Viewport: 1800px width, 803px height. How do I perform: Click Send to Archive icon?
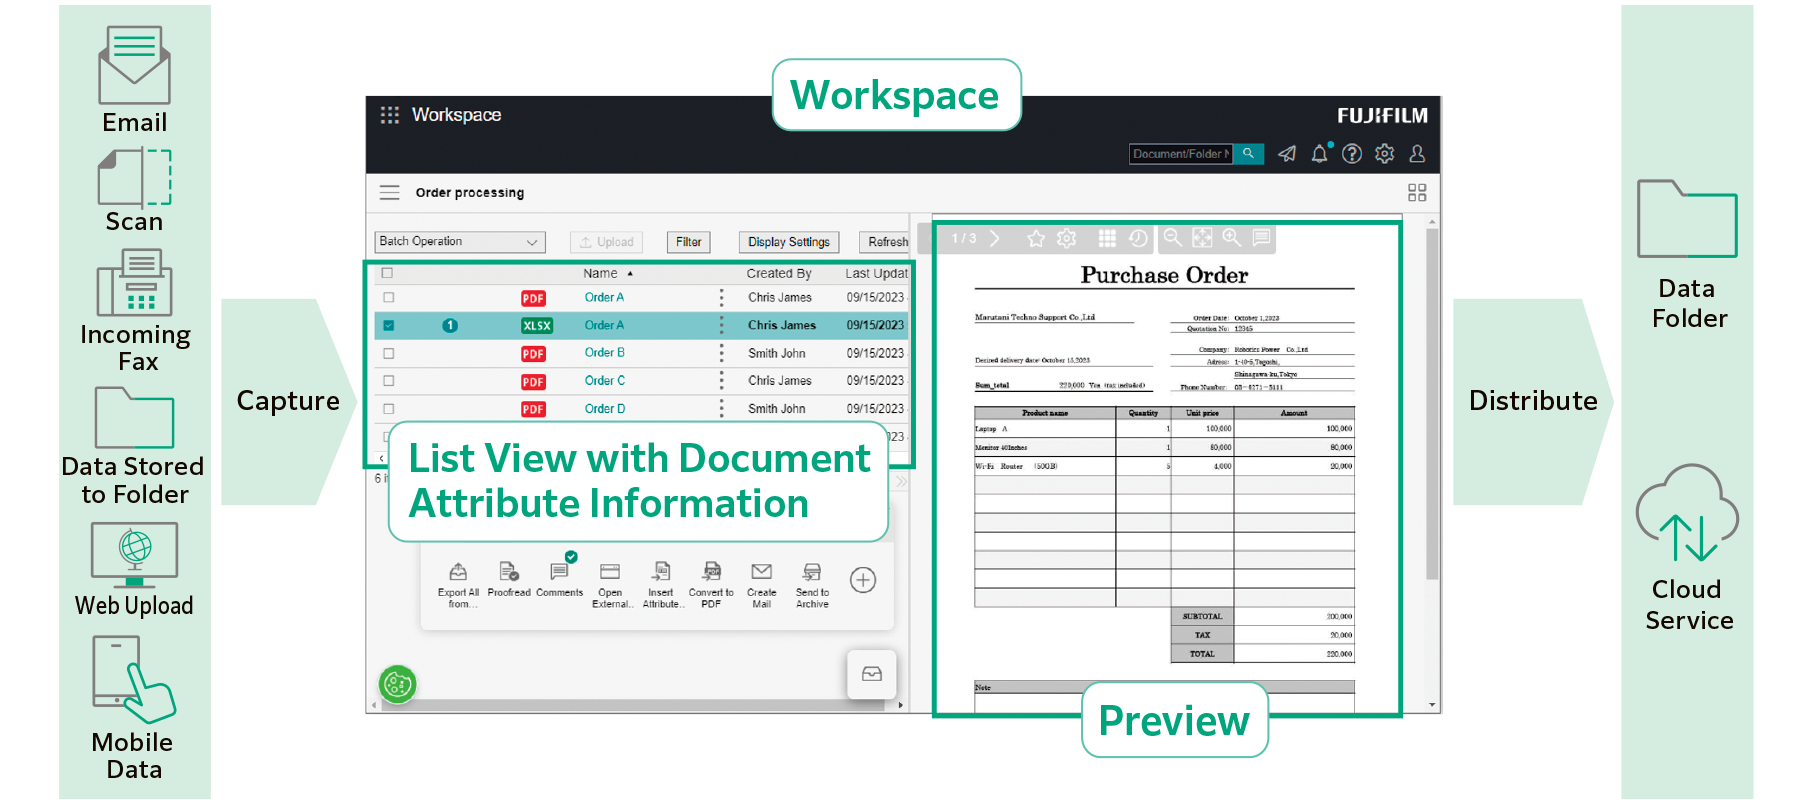[812, 573]
